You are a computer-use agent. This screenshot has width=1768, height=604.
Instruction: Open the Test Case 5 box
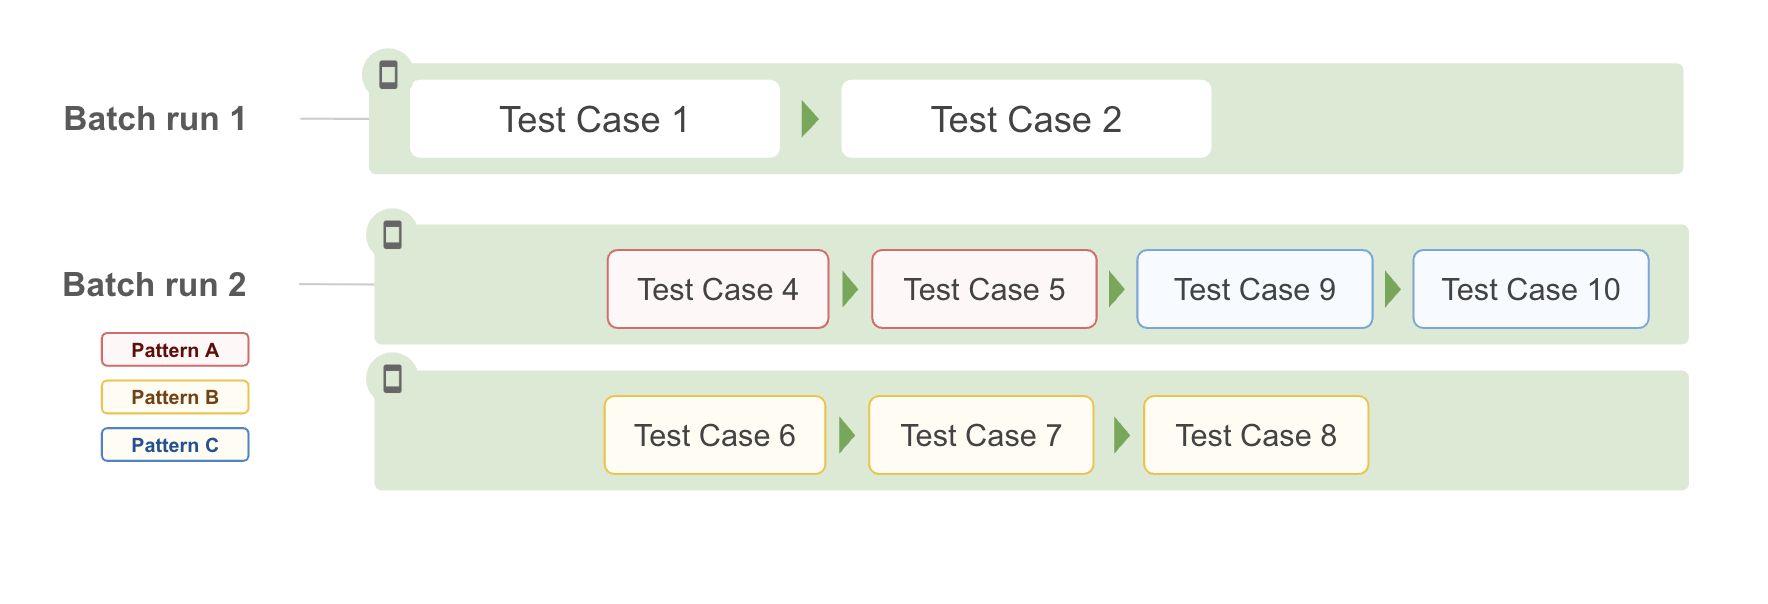(x=984, y=289)
